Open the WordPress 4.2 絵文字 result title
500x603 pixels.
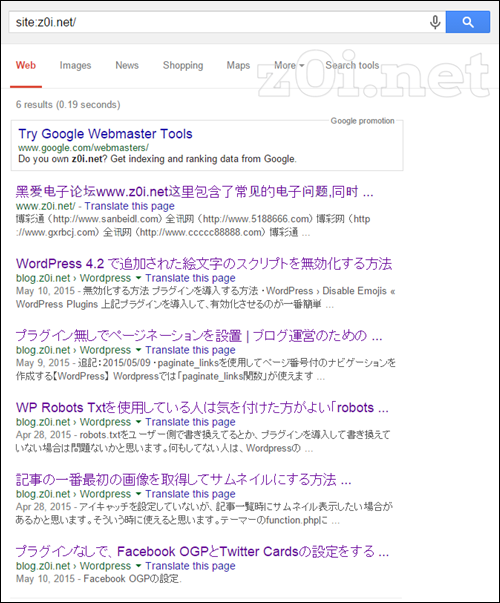pyautogui.click(x=204, y=263)
